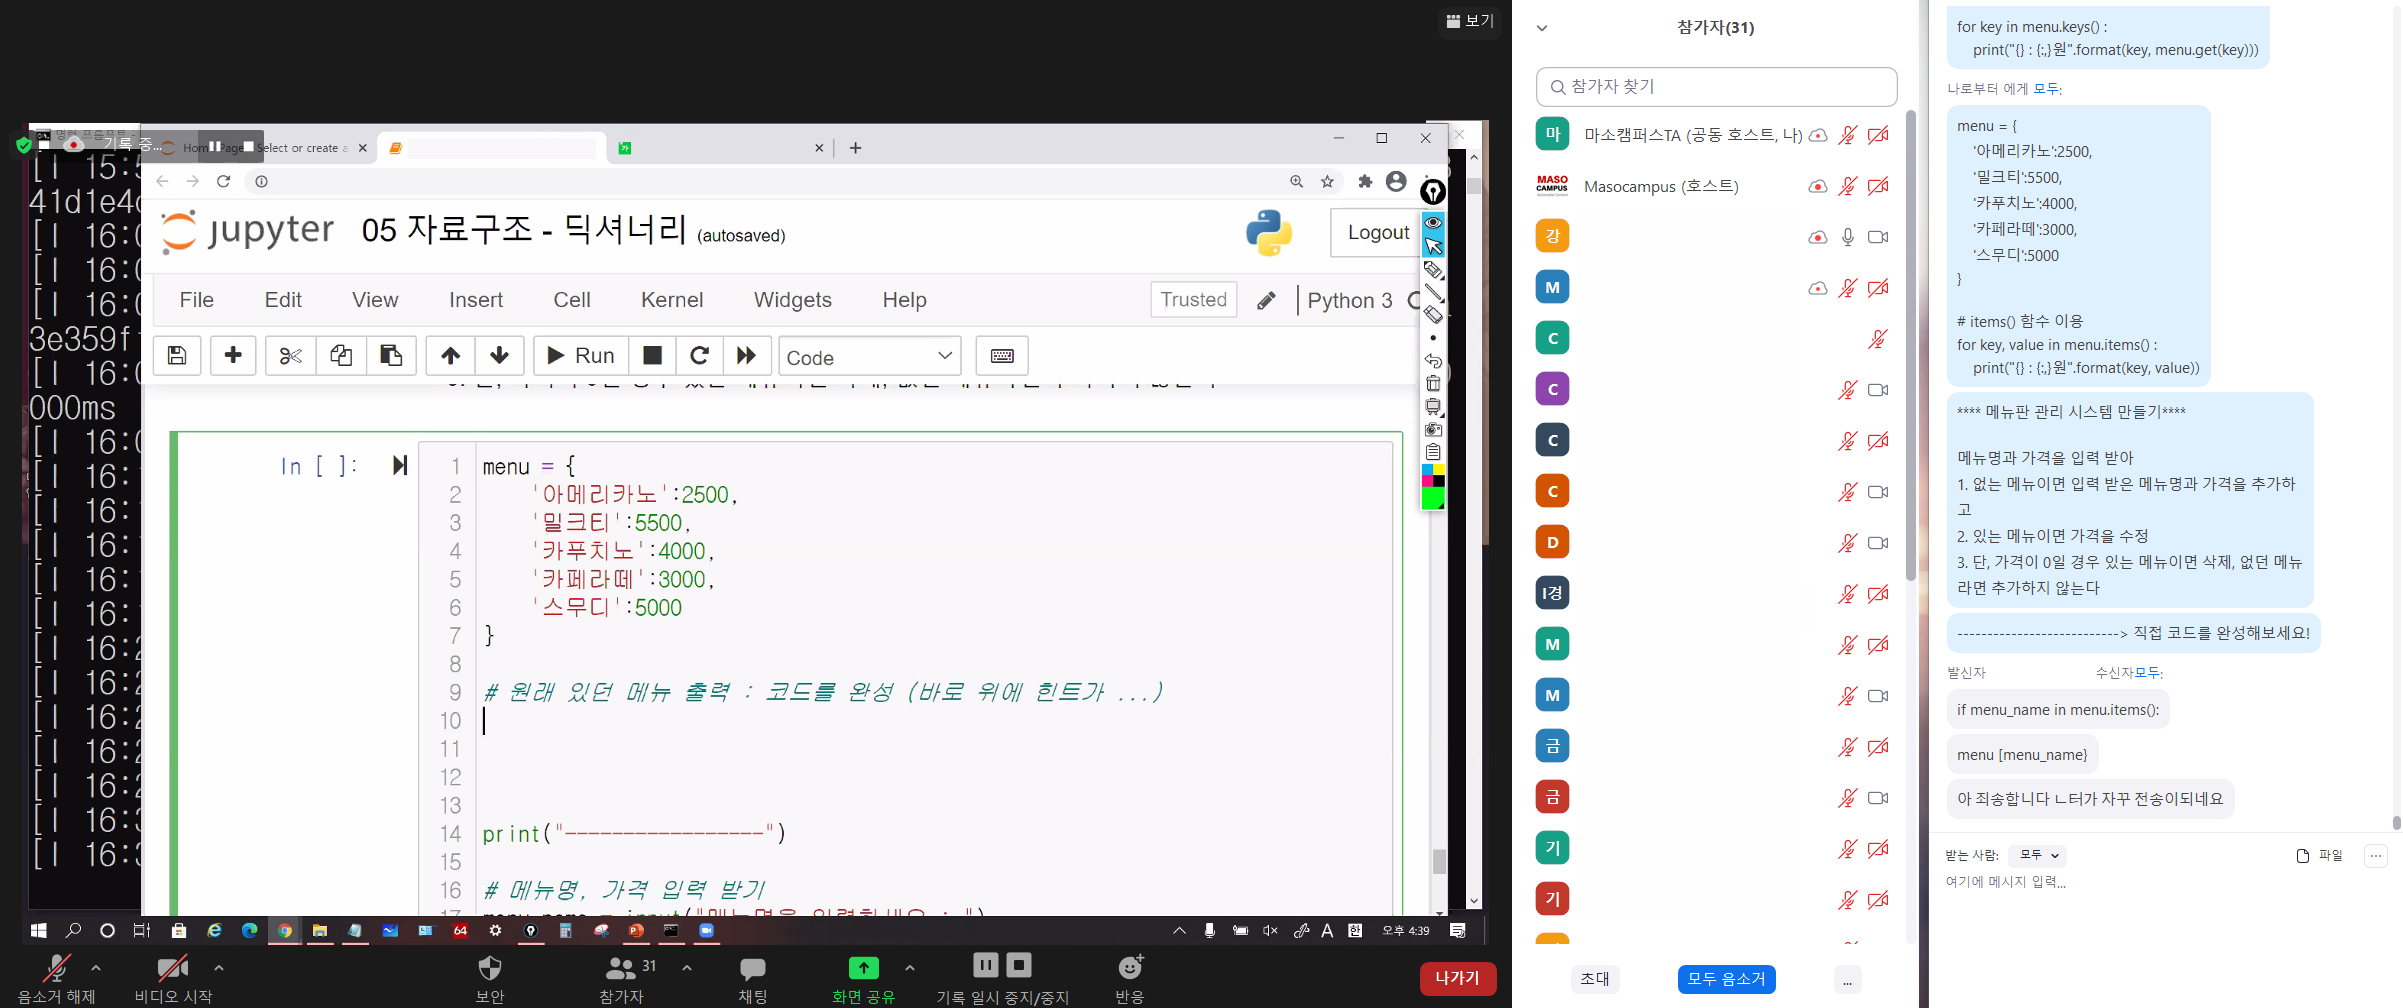Click the Logout button in Jupyter
The height and width of the screenshot is (1008, 2403).
tap(1377, 233)
